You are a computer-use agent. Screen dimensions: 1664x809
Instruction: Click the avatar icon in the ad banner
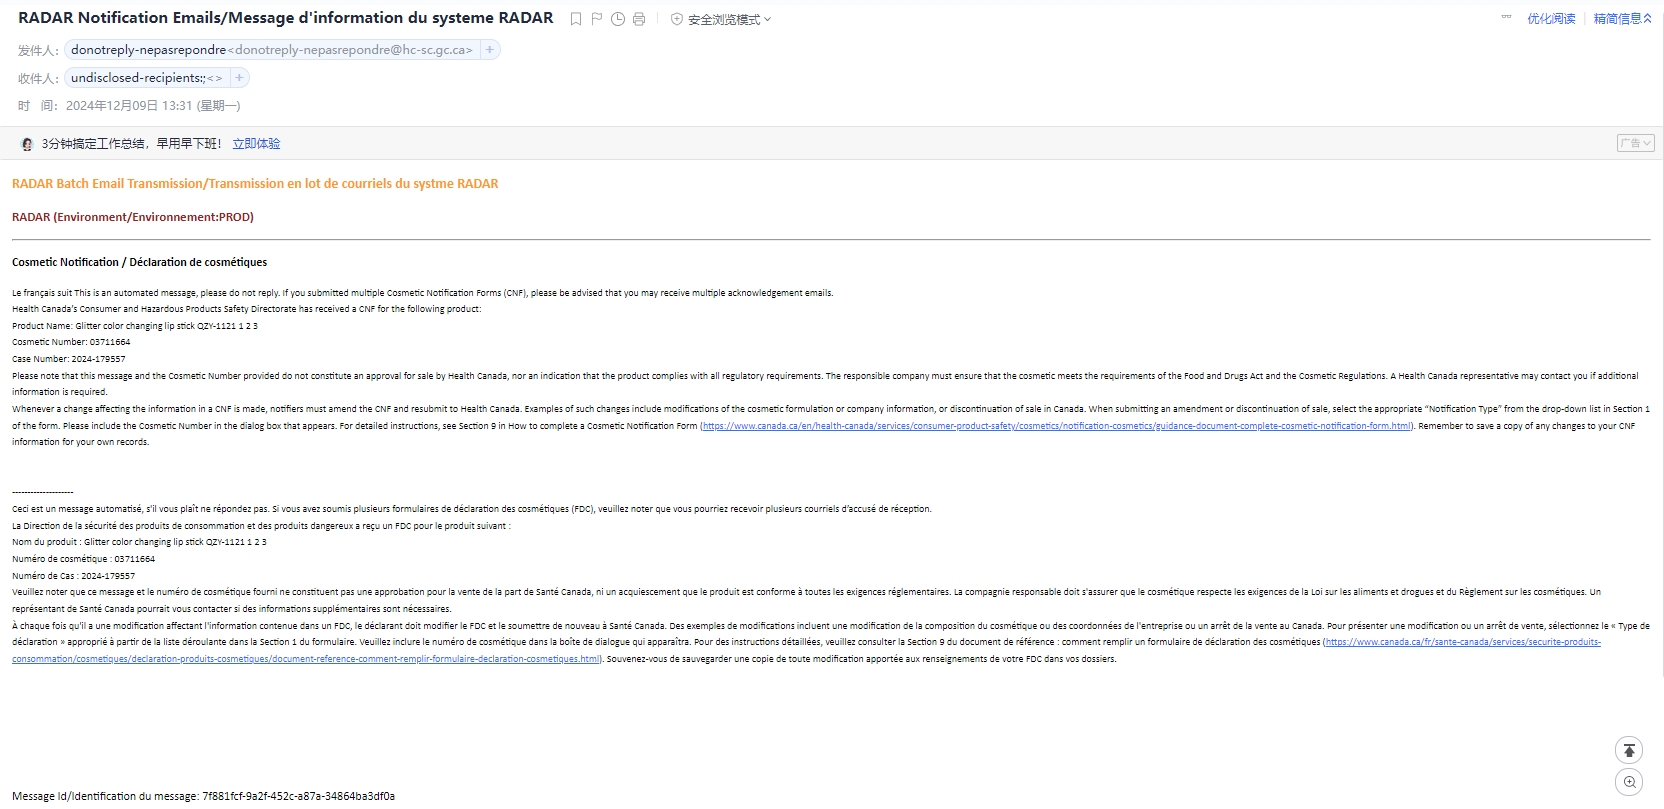pos(27,144)
